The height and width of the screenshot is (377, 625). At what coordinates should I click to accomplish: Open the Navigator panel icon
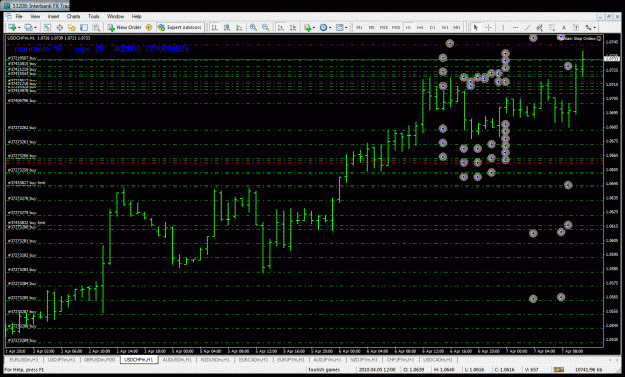[x=71, y=27]
